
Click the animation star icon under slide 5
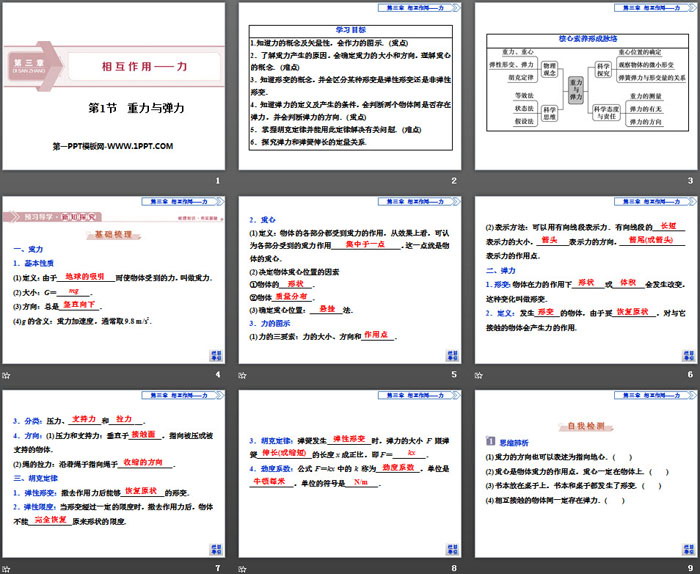pos(244,374)
